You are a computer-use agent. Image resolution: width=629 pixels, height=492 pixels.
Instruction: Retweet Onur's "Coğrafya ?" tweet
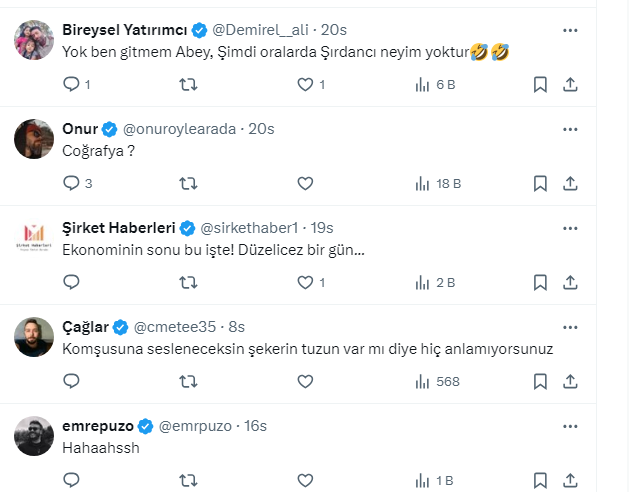[x=187, y=183]
